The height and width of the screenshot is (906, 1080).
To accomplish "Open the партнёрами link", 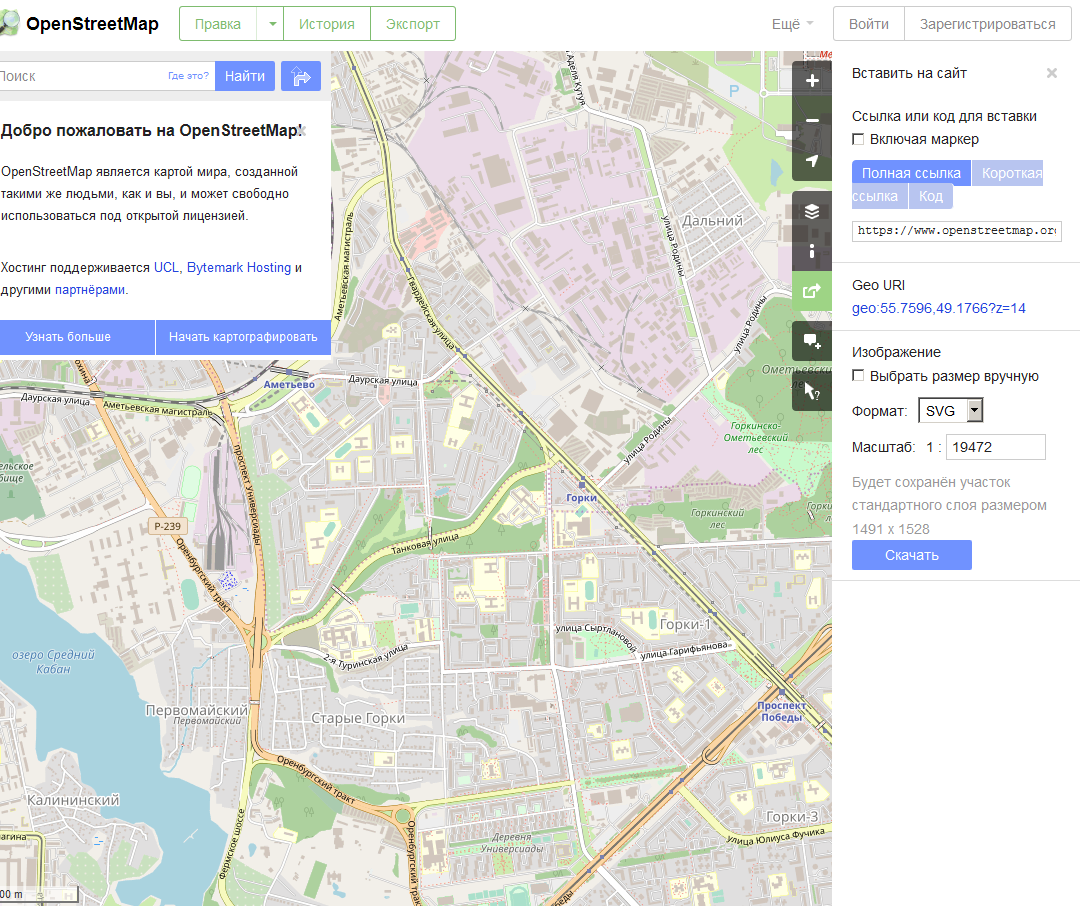I will pos(90,289).
